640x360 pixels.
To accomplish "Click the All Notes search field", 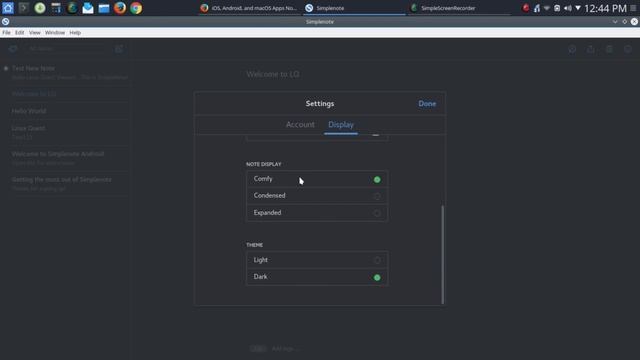I will [67, 49].
